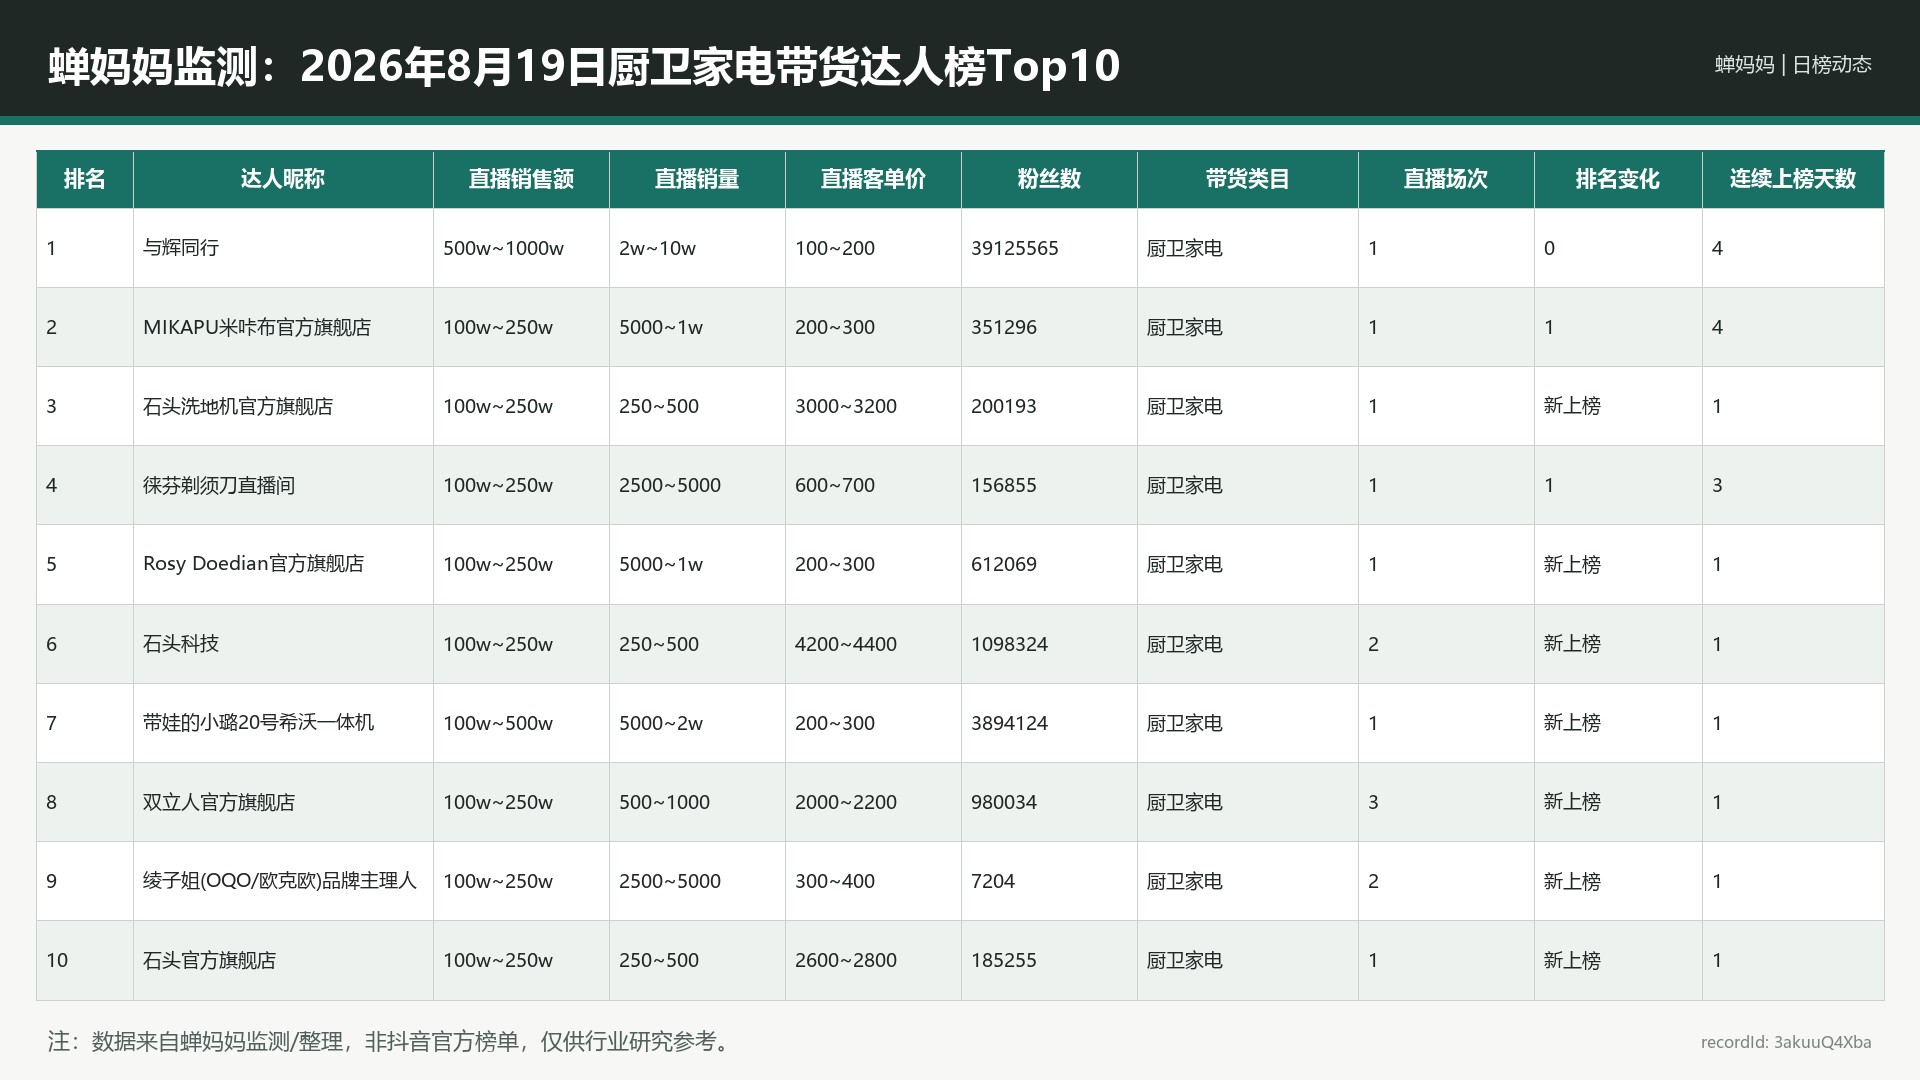
Task: Click 蝉妈妈 | 日榜动态 header label
Action: tap(1793, 65)
